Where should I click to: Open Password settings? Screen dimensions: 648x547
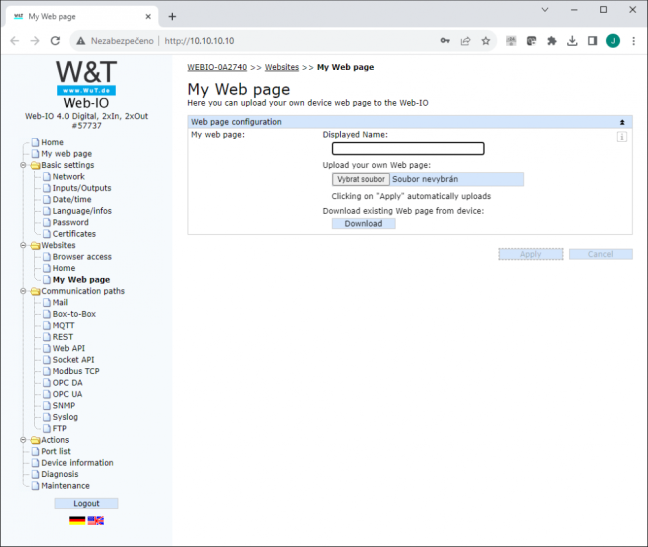pos(70,222)
